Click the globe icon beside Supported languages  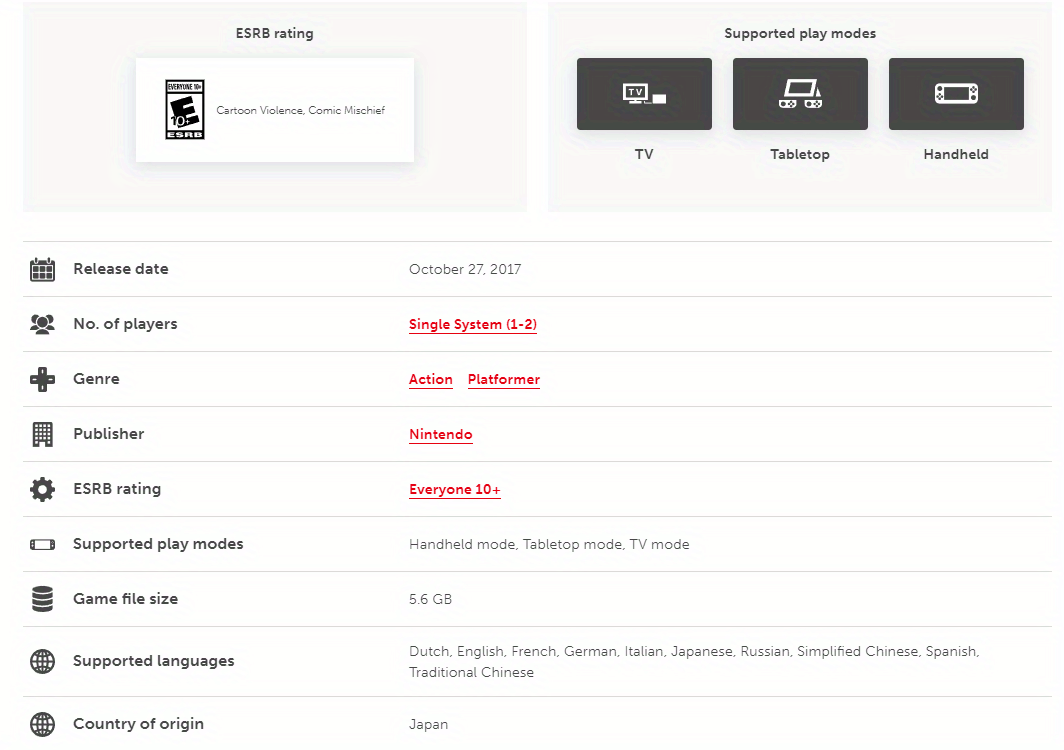[42, 661]
